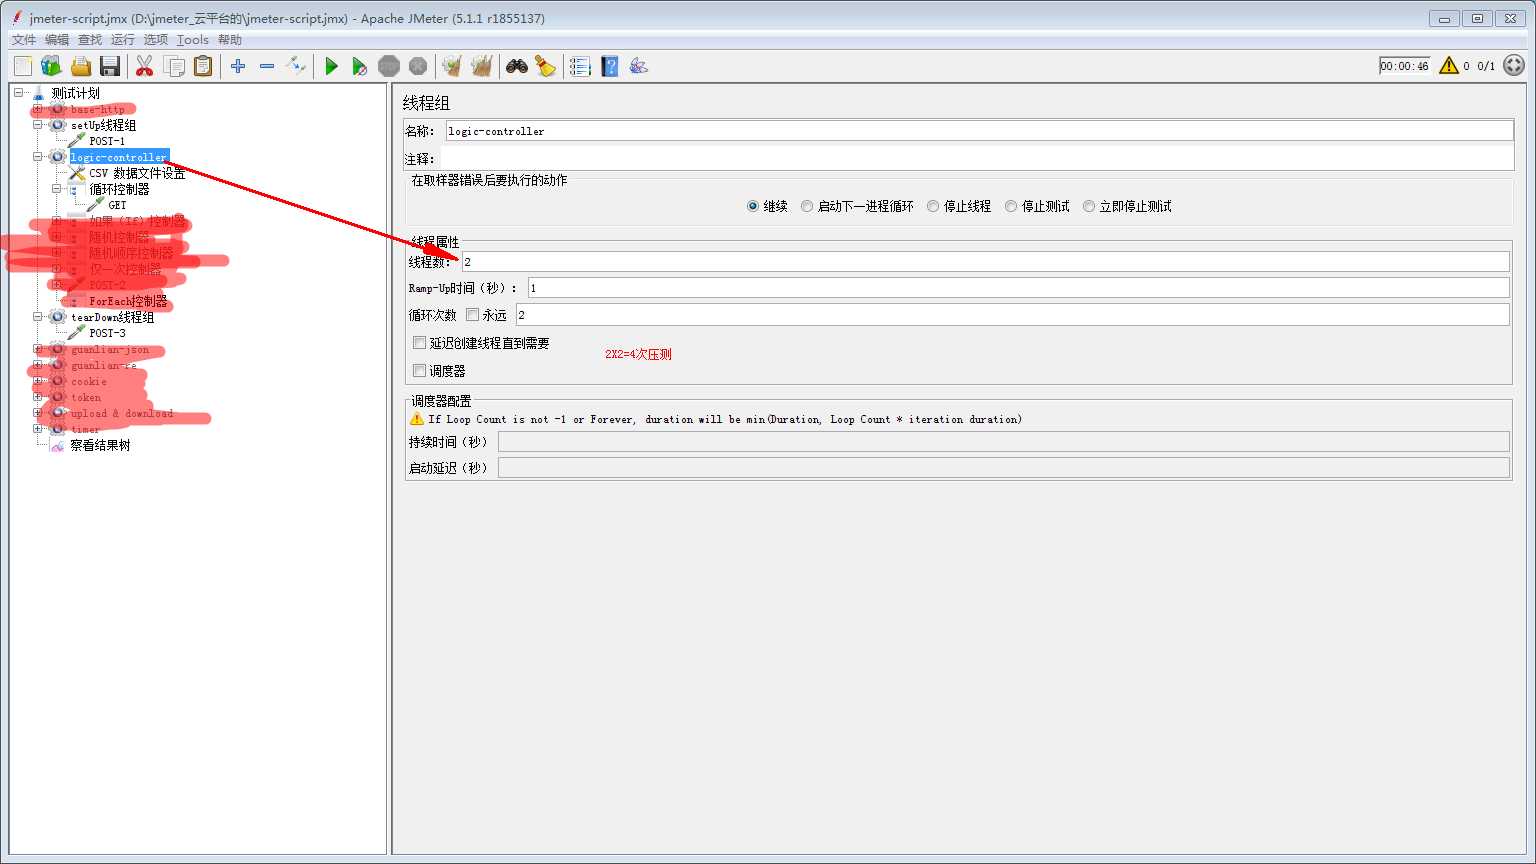Create a new test plan via toolbar icon
Viewport: 1536px width, 864px height.
[23, 66]
